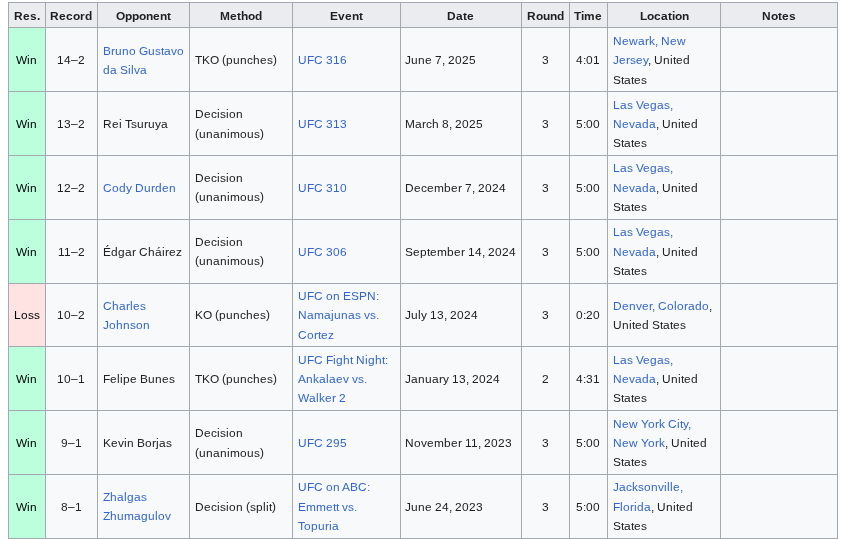Click the June 7, 2025 date cell

tap(460, 60)
